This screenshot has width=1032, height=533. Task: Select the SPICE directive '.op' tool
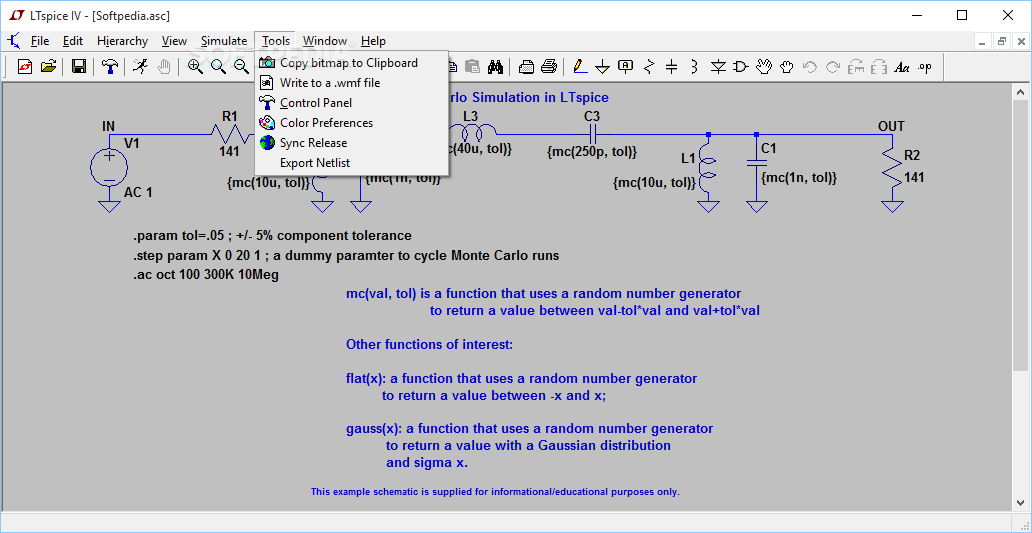pyautogui.click(x=925, y=66)
